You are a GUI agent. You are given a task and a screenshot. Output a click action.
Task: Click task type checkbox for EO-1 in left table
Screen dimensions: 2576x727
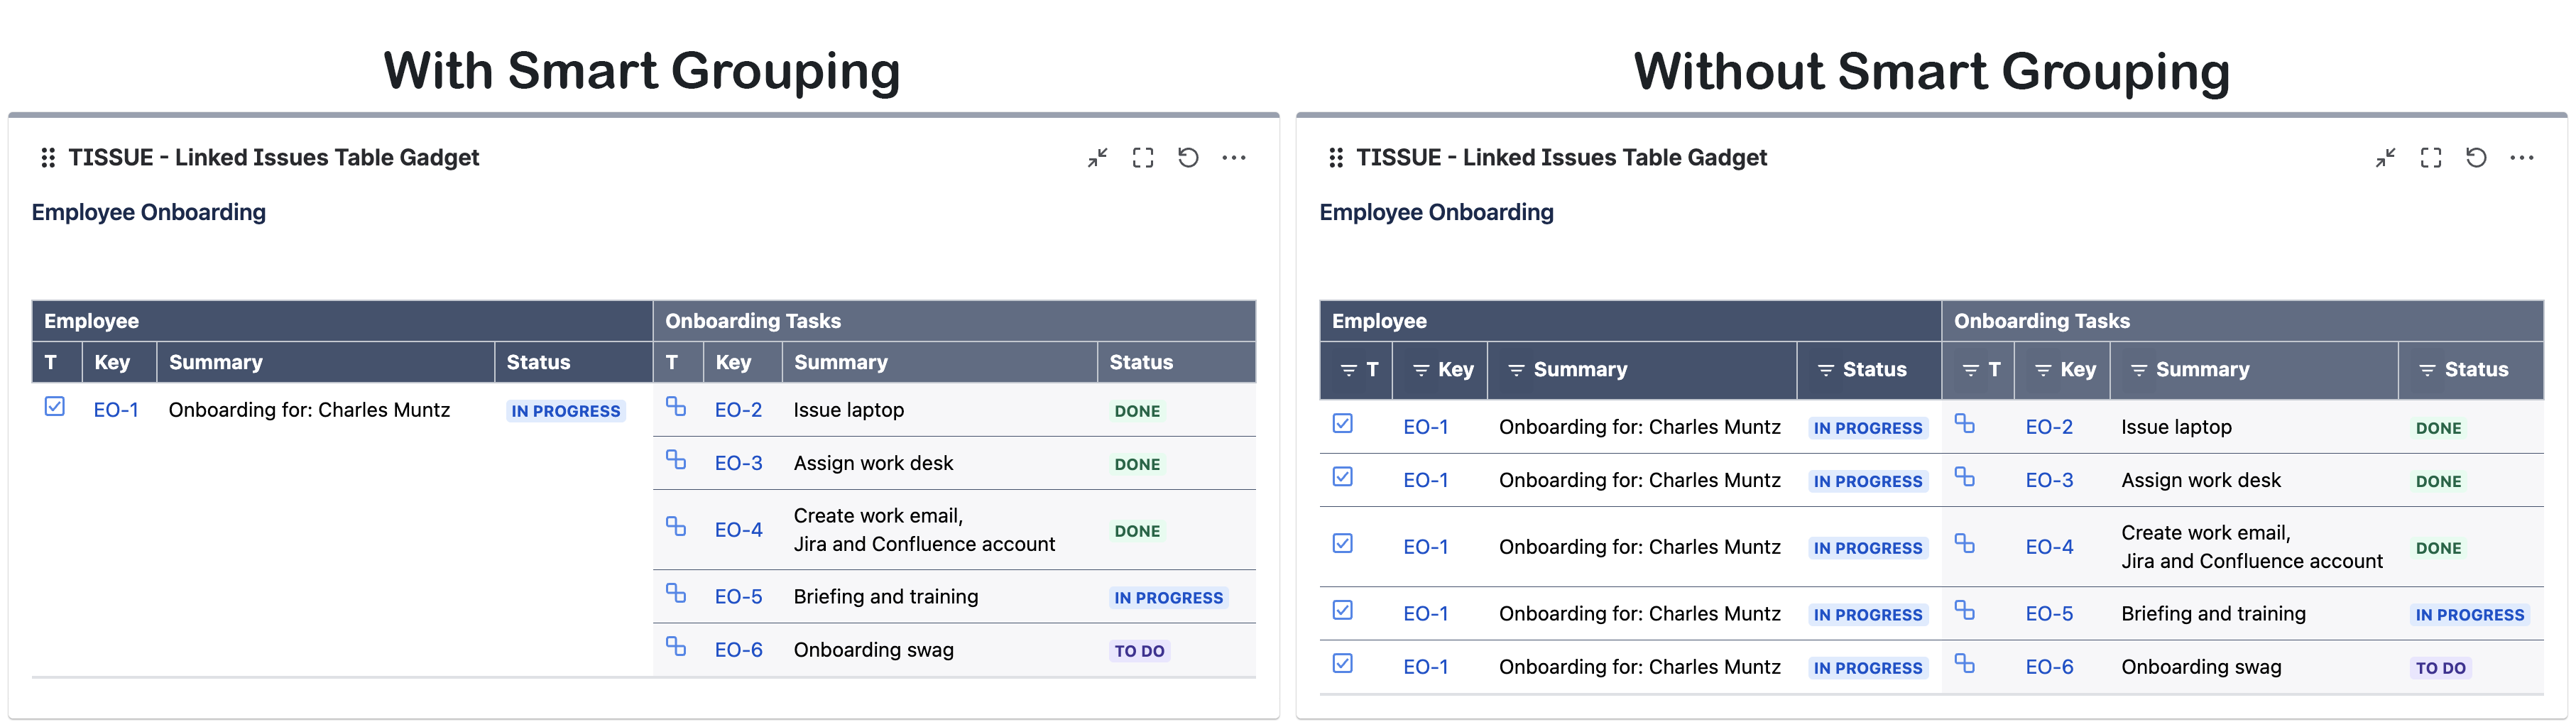55,407
